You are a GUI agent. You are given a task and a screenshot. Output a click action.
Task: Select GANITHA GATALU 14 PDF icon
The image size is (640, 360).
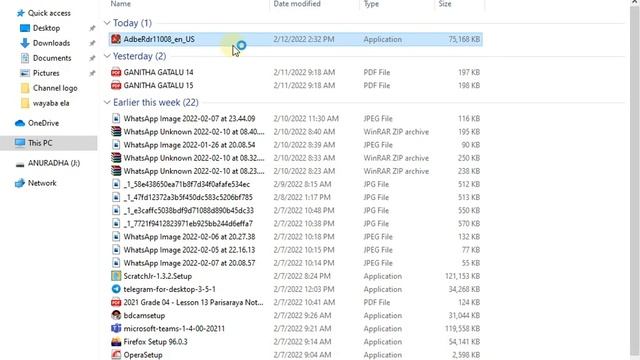[x=116, y=72]
